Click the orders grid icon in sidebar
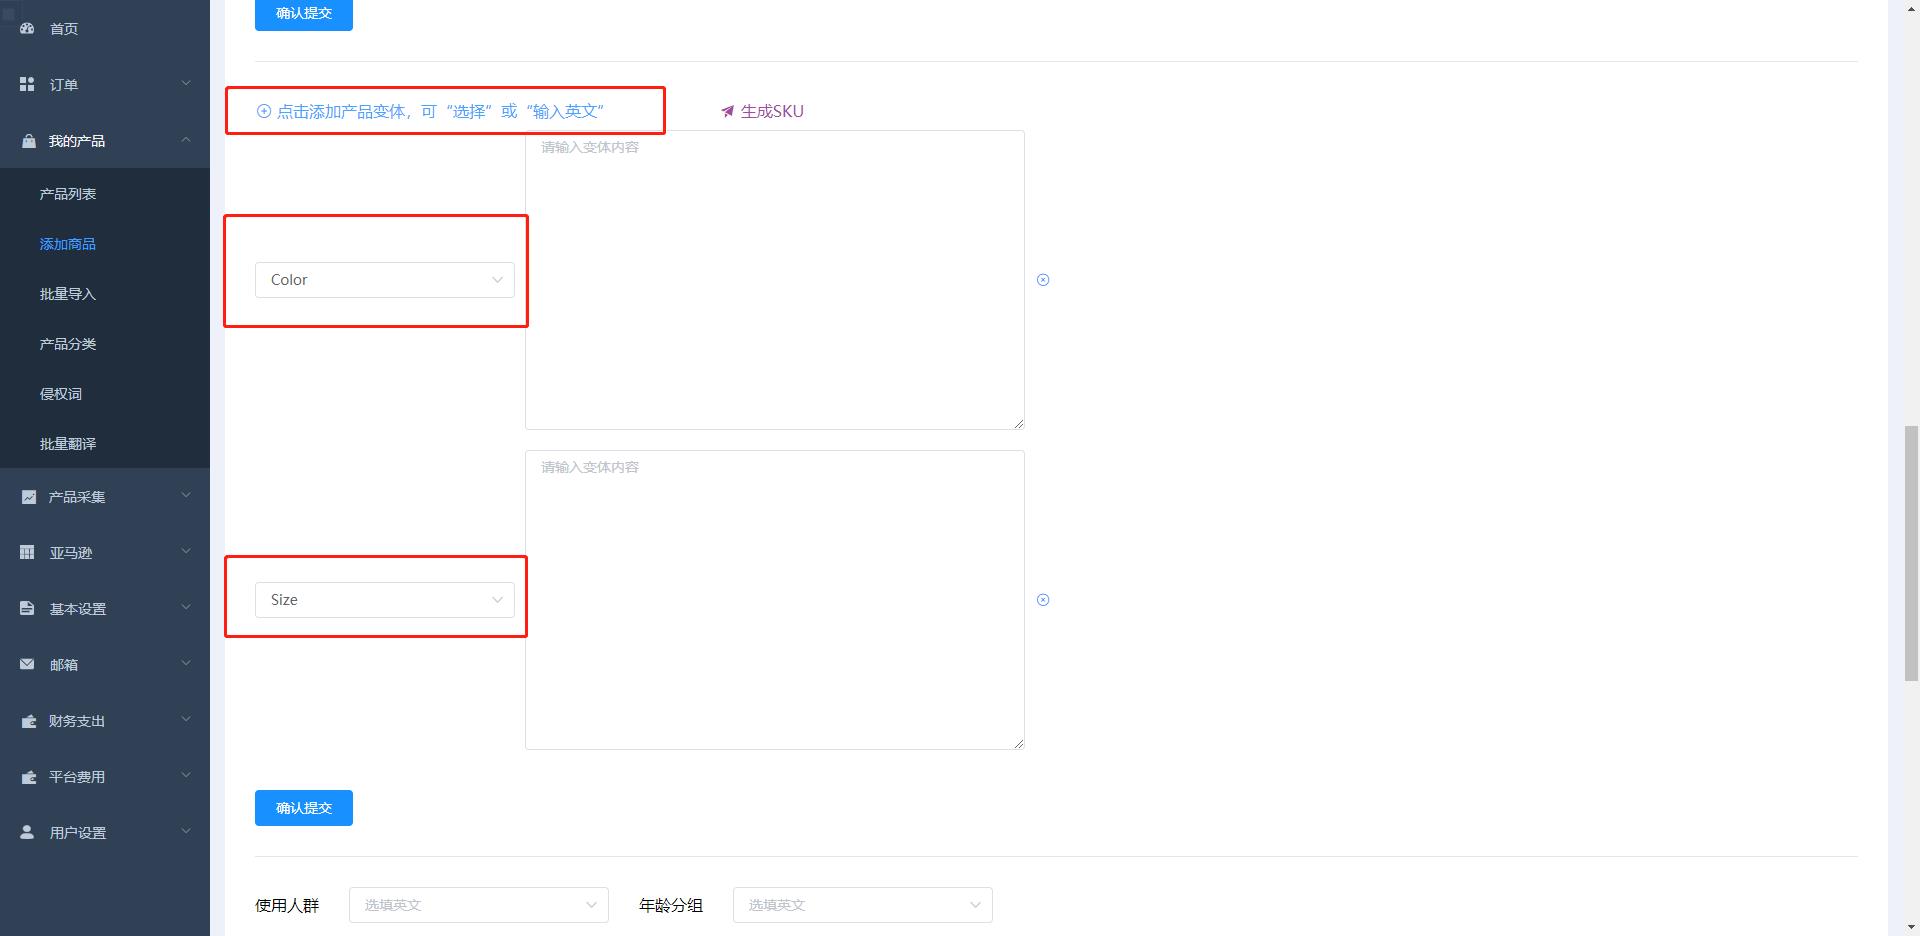The image size is (1920, 936). point(27,85)
